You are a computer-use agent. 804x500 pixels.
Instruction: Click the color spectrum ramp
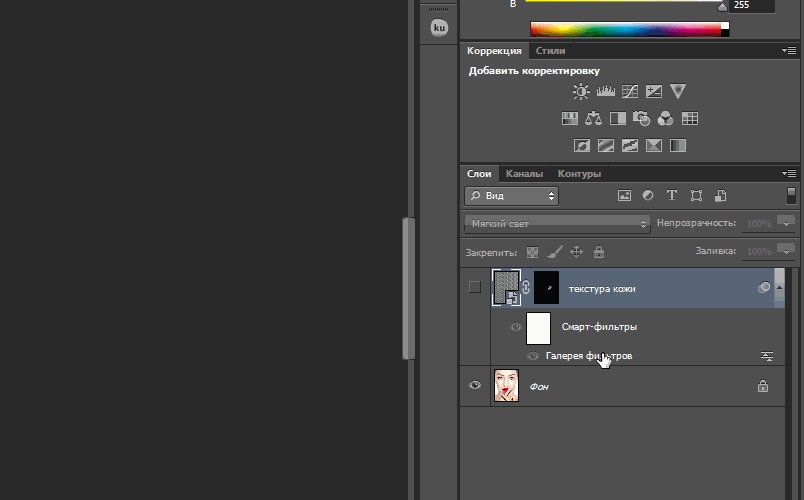pyautogui.click(x=625, y=29)
